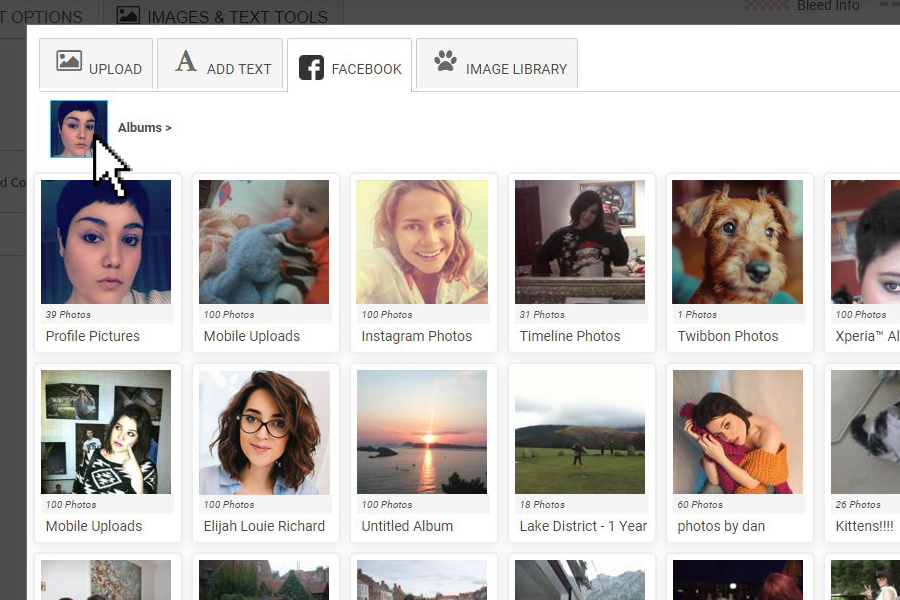Click the 1 Photos count label
This screenshot has width=900, height=600.
click(697, 315)
